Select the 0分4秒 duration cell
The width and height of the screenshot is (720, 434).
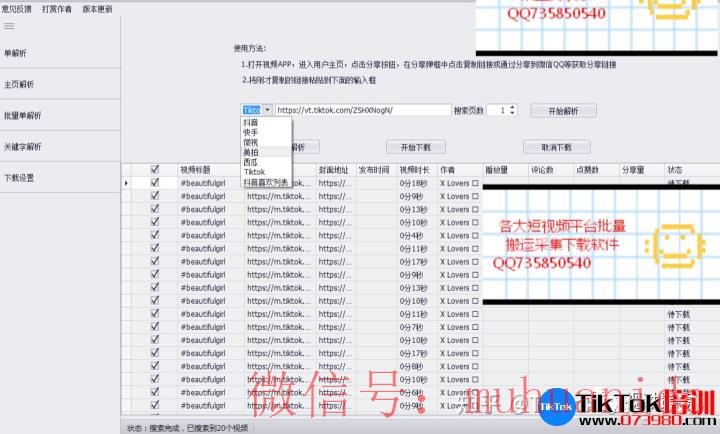[417, 236]
